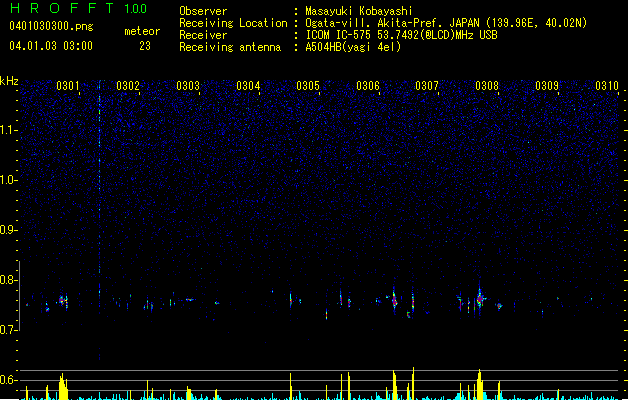Click the 0301 time marker
The height and width of the screenshot is (400, 629).
[x=68, y=86]
